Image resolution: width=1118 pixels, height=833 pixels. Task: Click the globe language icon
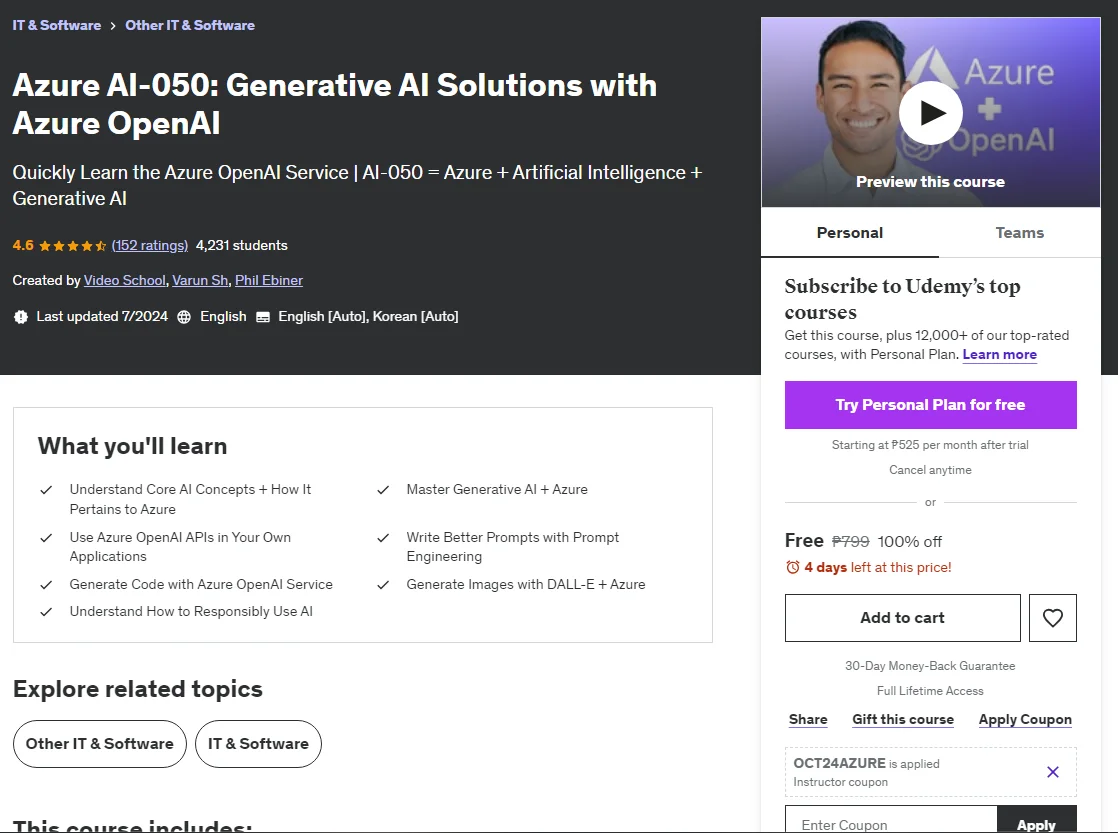coord(184,317)
